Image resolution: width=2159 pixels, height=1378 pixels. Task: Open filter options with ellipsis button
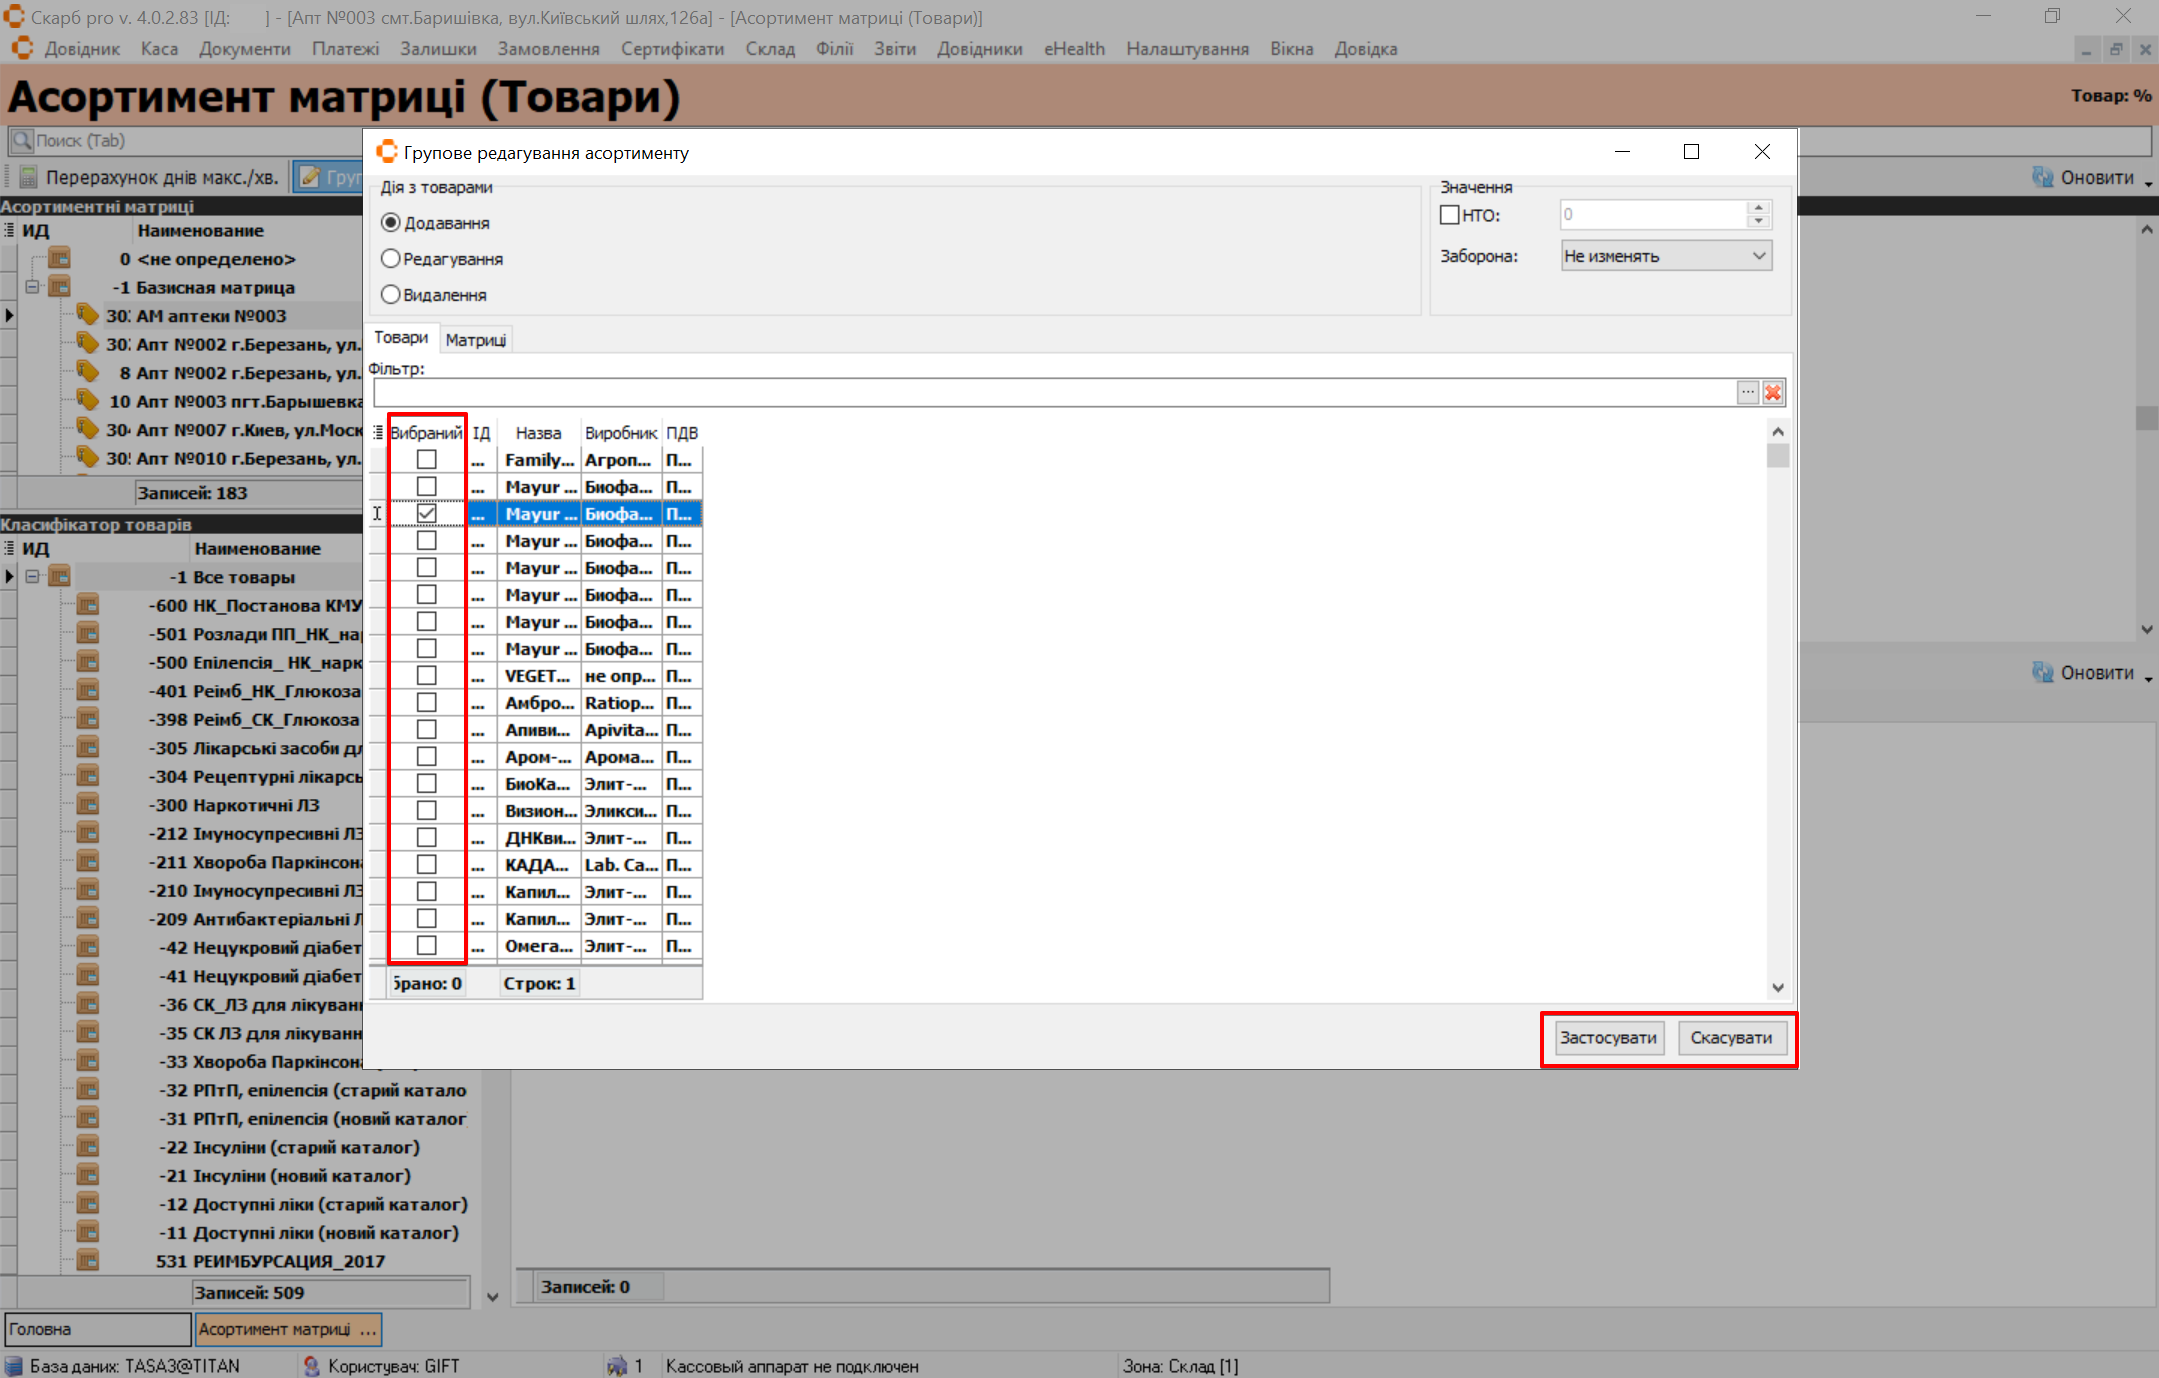coord(1747,393)
